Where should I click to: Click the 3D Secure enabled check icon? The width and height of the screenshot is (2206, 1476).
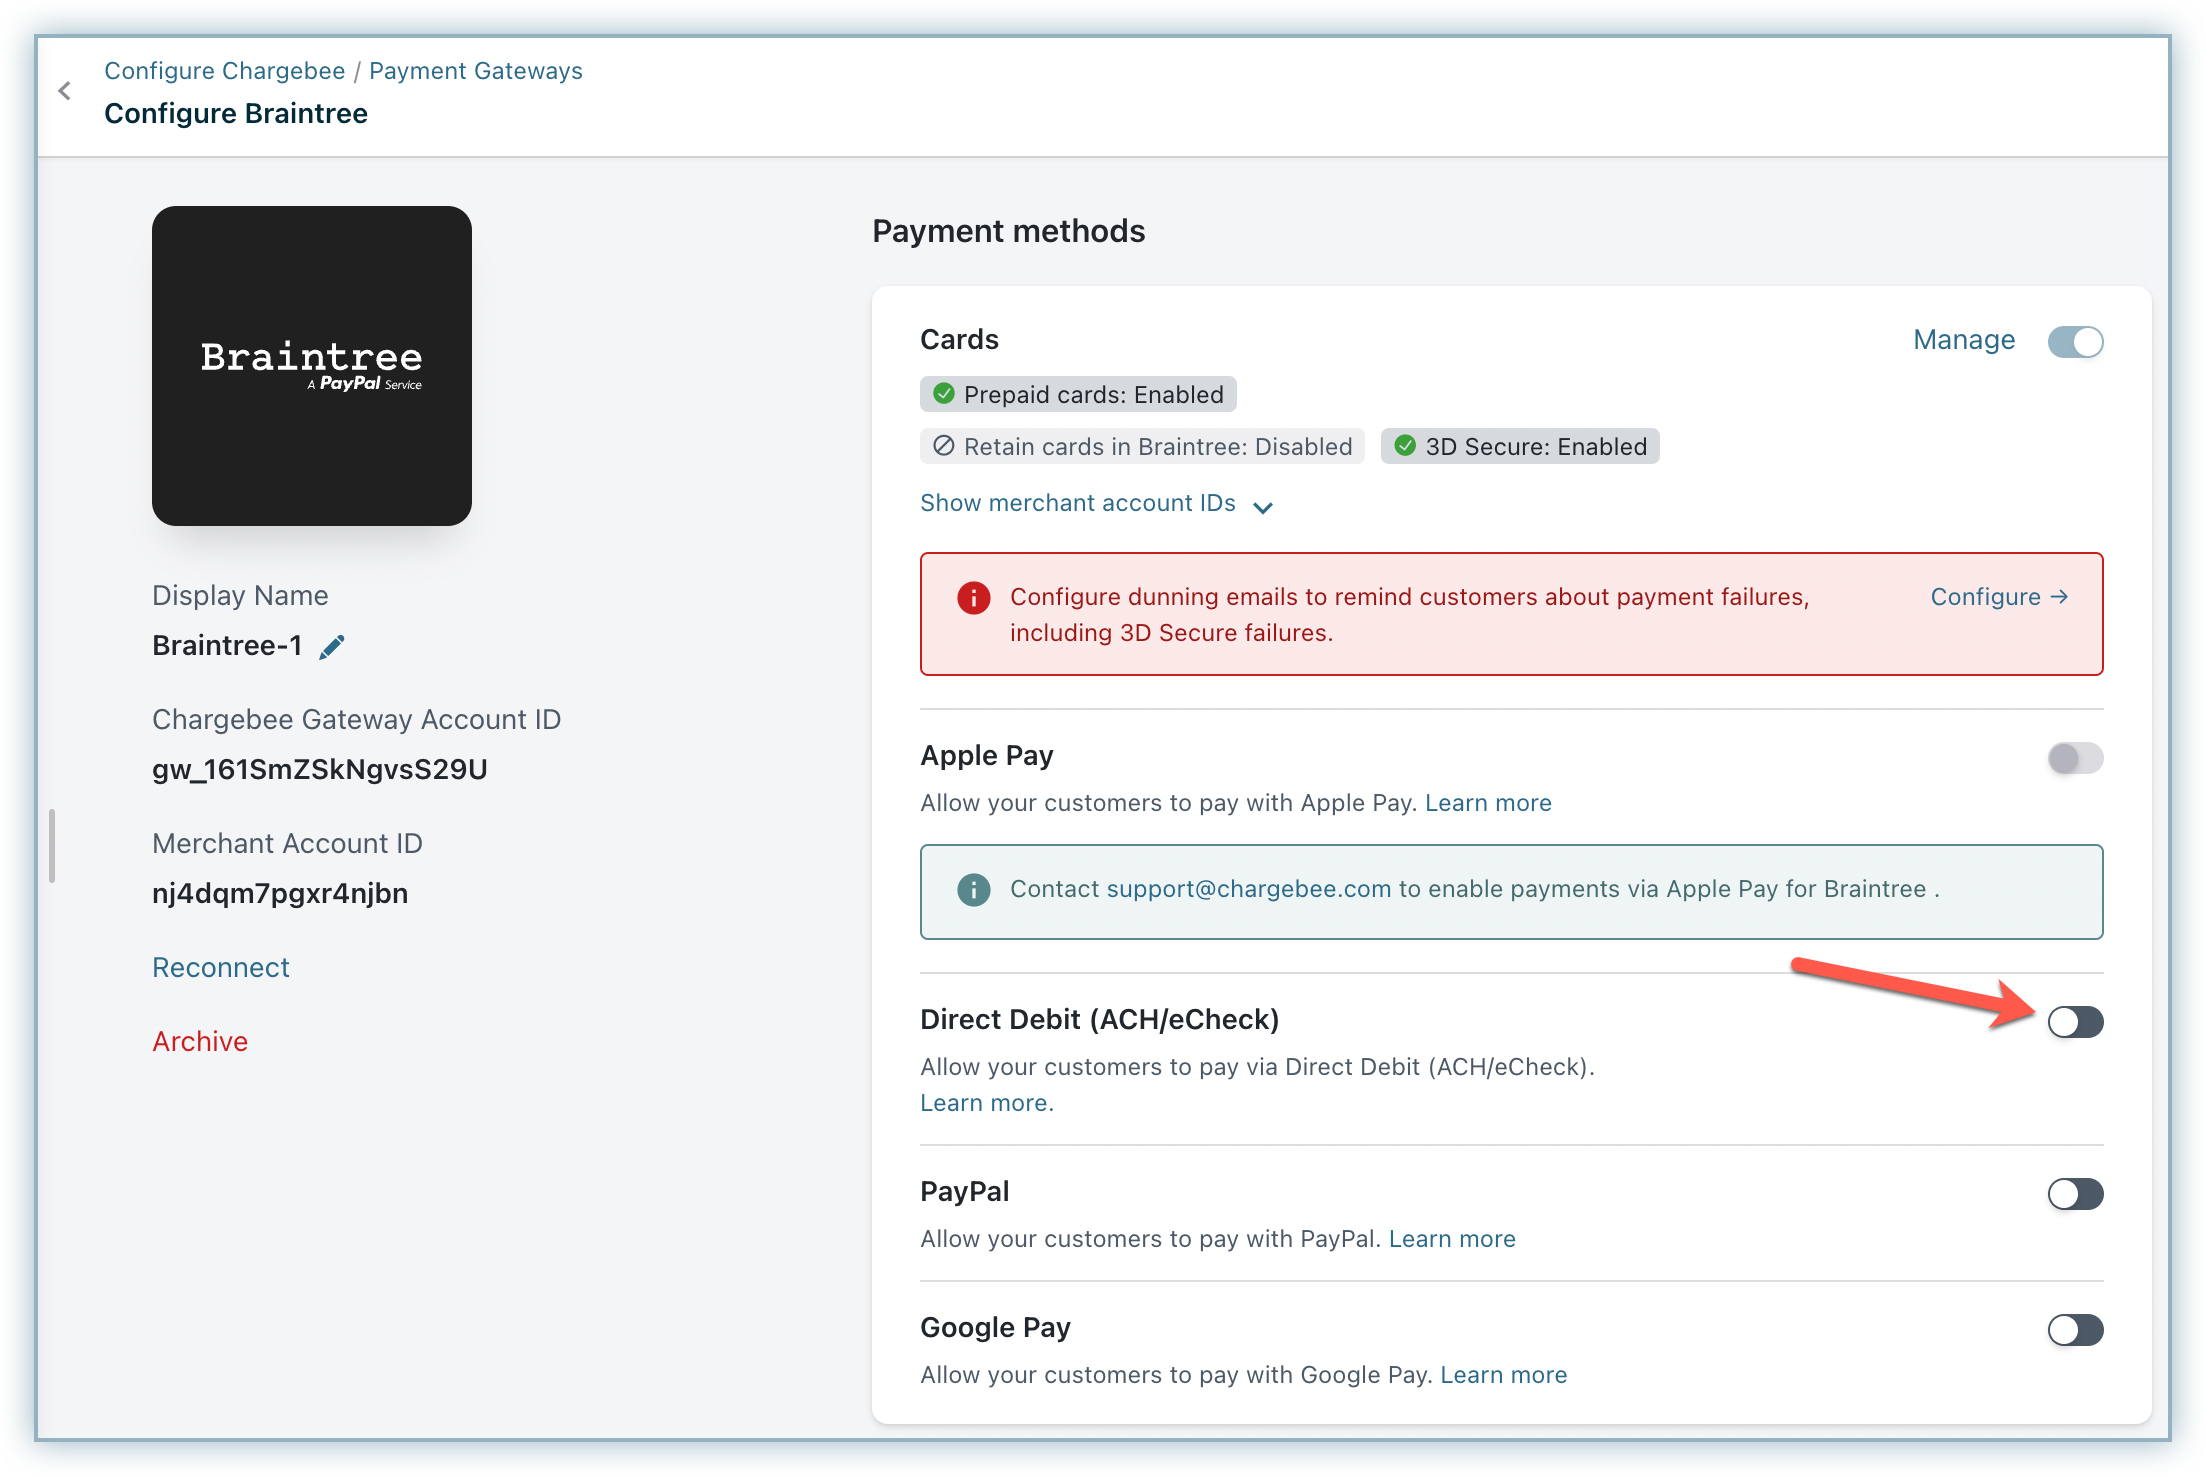coord(1405,446)
